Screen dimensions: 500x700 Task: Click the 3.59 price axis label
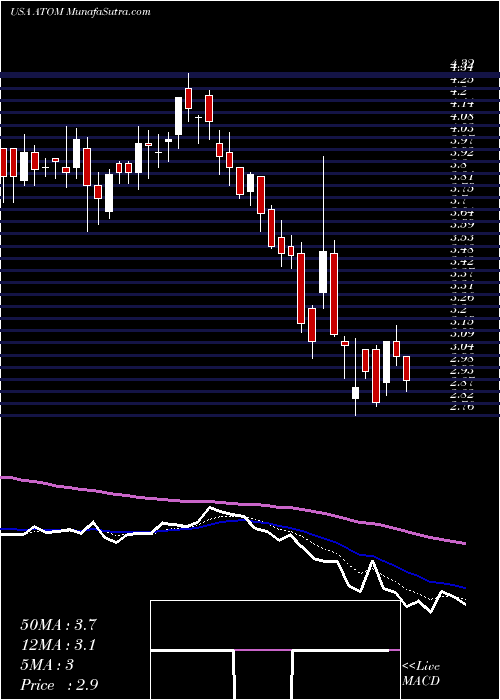point(461,225)
